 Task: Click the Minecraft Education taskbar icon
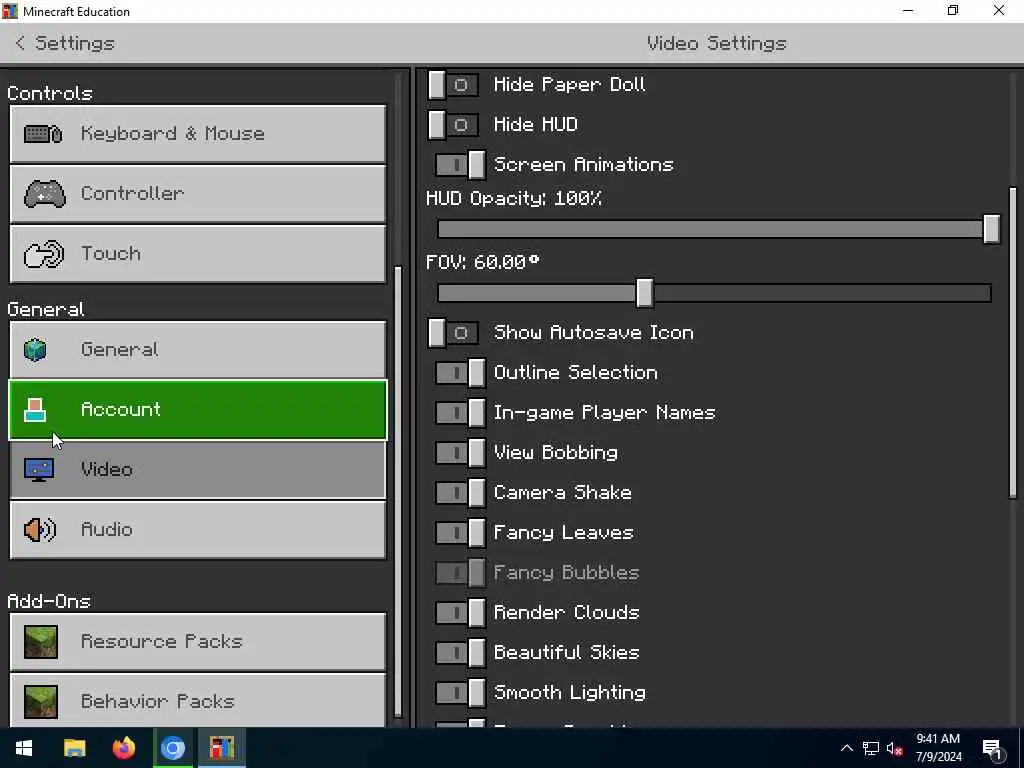tap(222, 748)
